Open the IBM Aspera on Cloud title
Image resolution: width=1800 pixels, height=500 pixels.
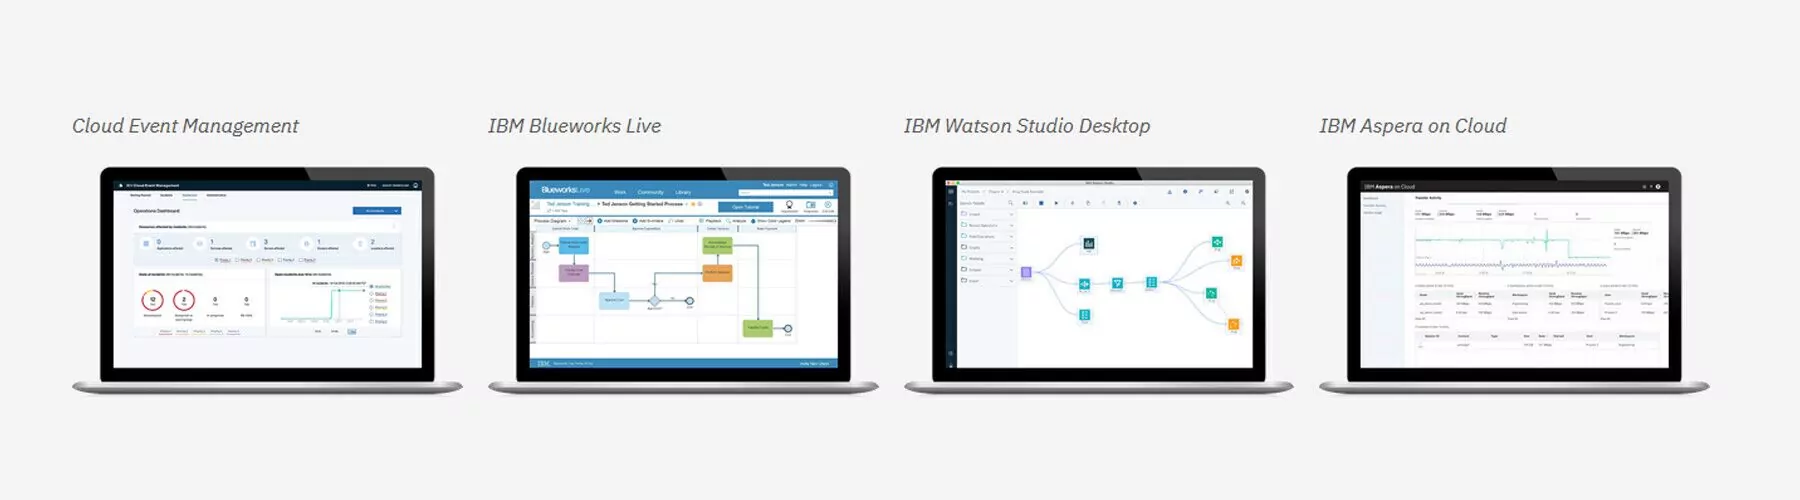(1412, 126)
